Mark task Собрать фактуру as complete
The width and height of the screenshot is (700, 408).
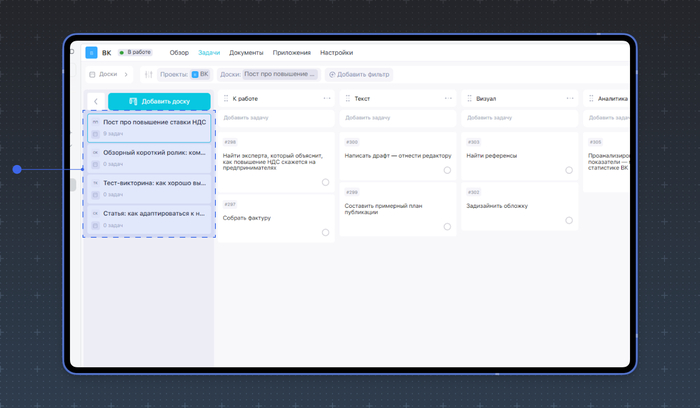326,232
